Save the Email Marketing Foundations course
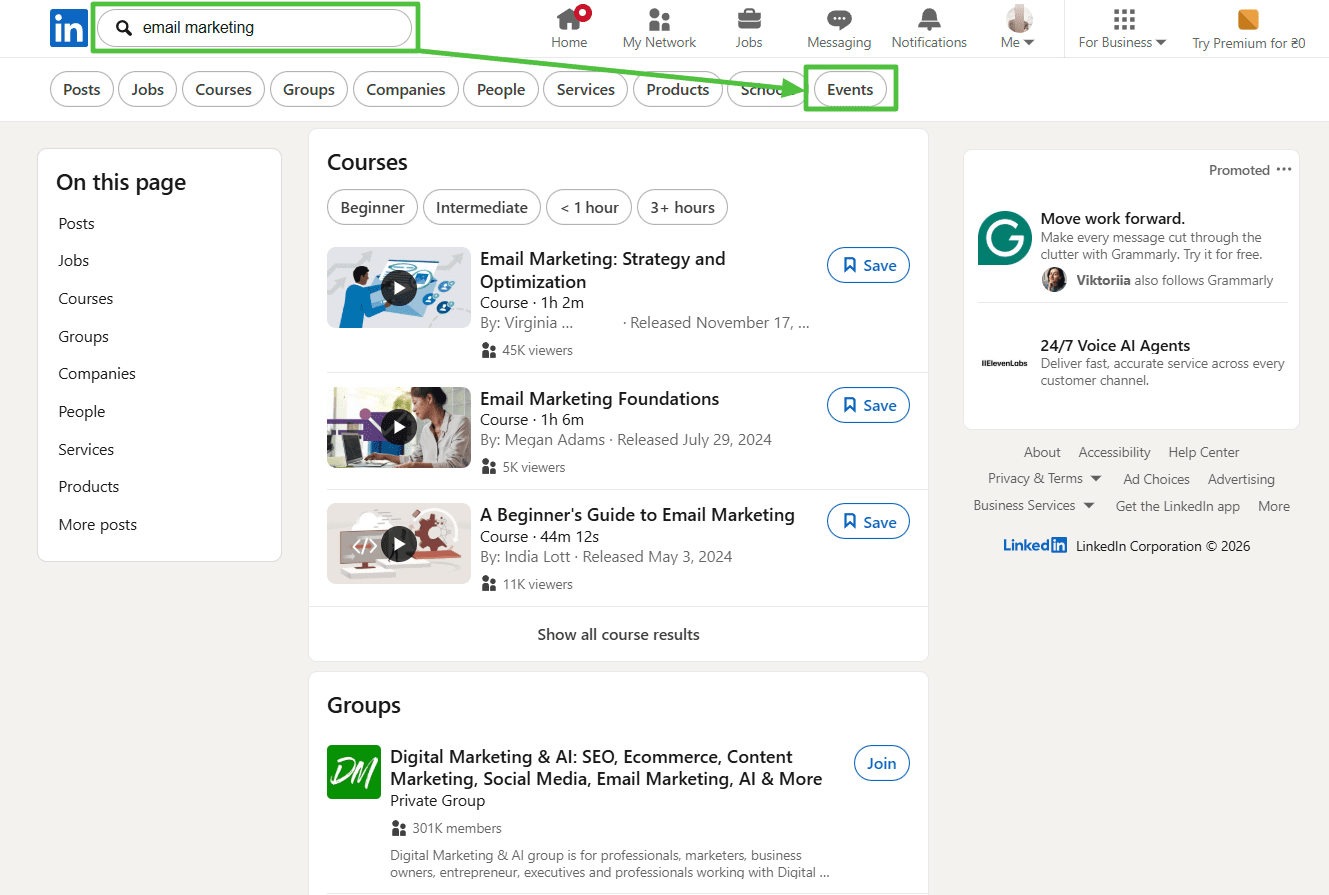Image resolution: width=1329 pixels, height=895 pixels. click(868, 405)
